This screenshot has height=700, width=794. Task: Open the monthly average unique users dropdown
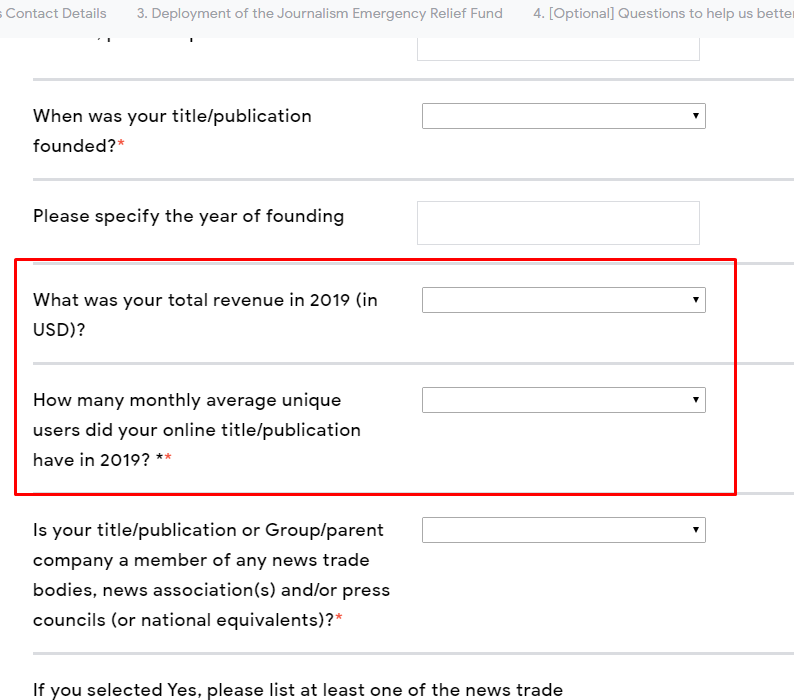click(x=564, y=400)
